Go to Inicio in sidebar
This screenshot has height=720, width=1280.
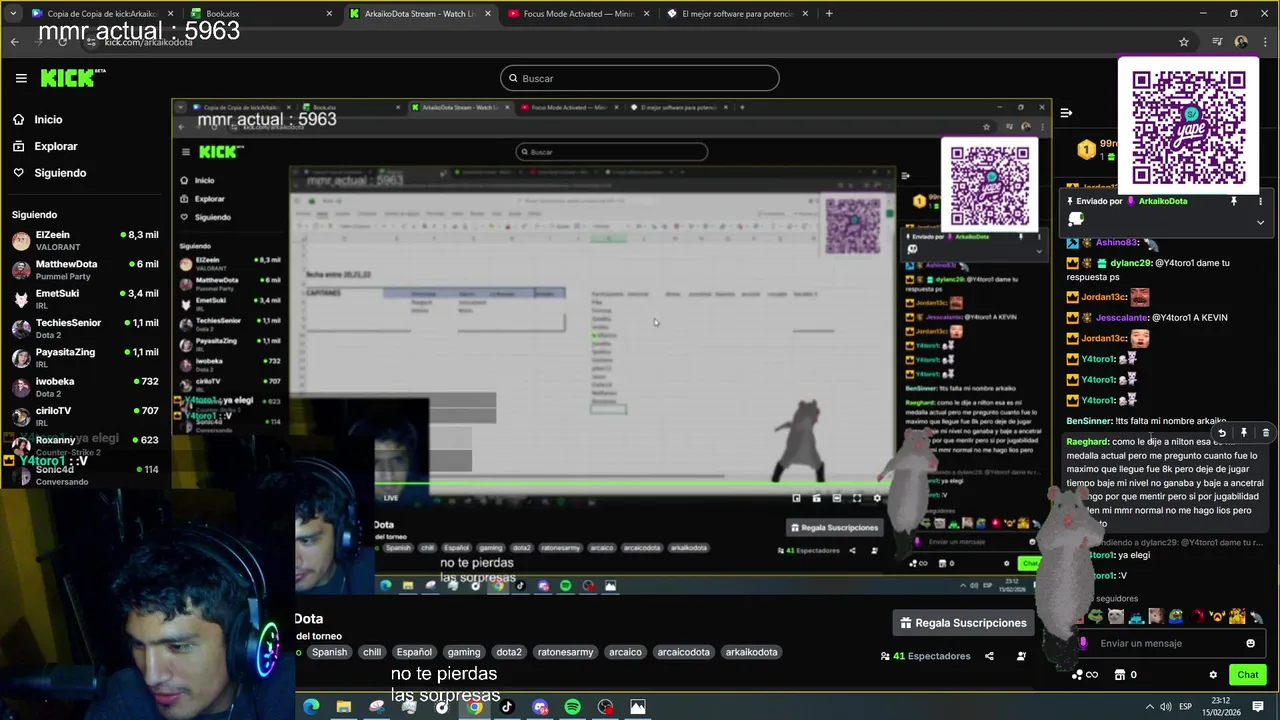tap(48, 119)
